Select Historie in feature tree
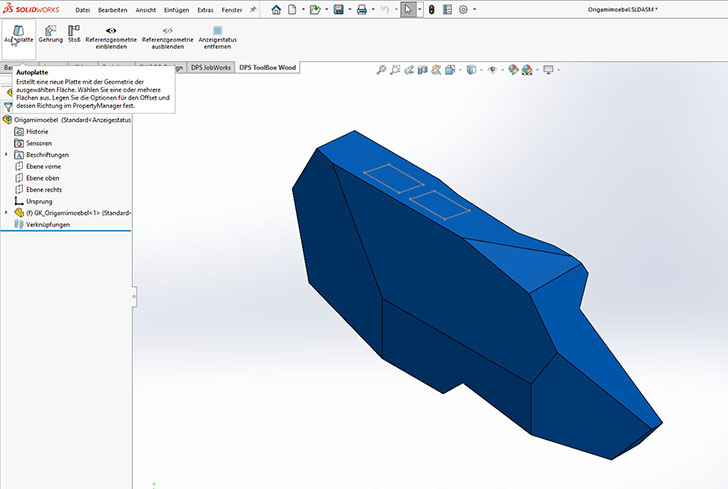The height and width of the screenshot is (489, 728). 37,131
